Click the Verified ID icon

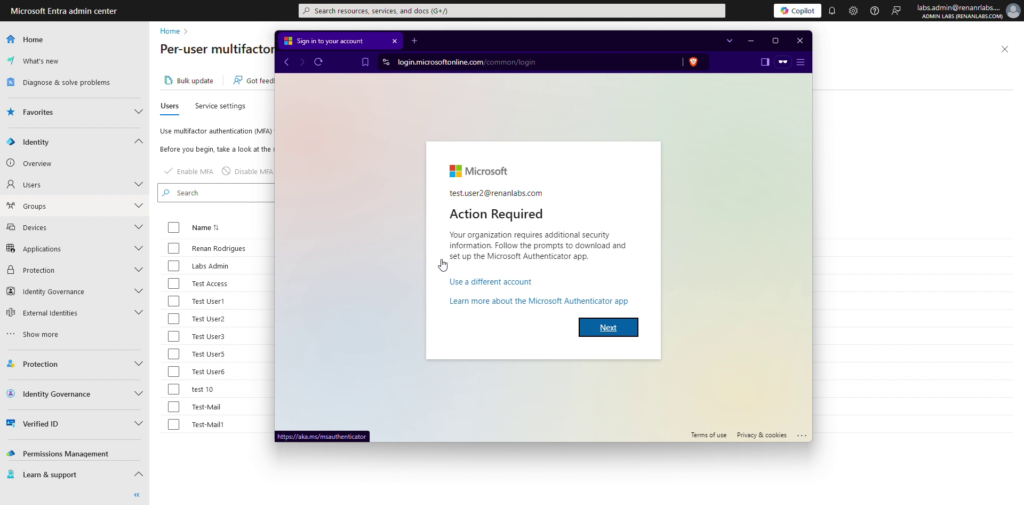coord(10,423)
